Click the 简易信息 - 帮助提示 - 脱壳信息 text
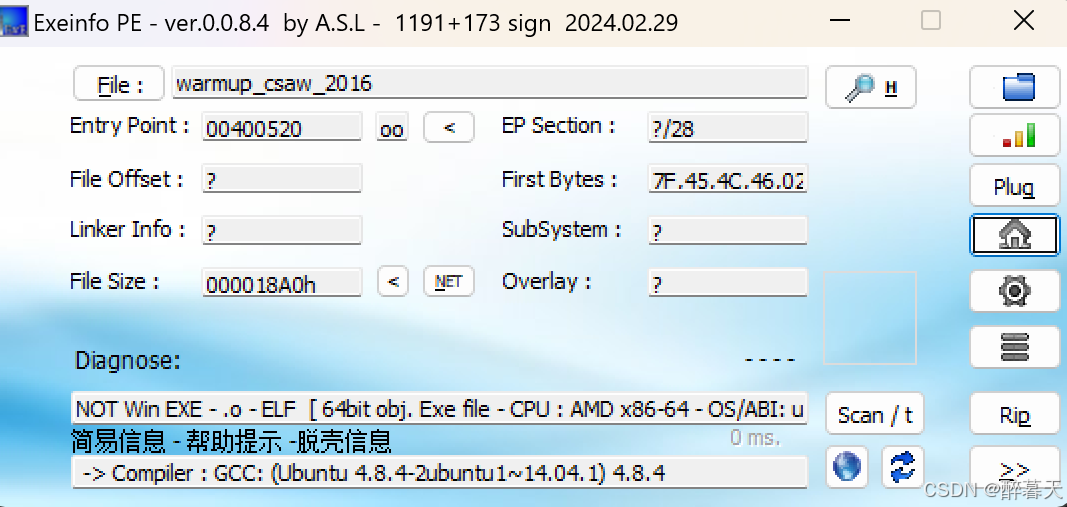The width and height of the screenshot is (1067, 507). click(231, 442)
